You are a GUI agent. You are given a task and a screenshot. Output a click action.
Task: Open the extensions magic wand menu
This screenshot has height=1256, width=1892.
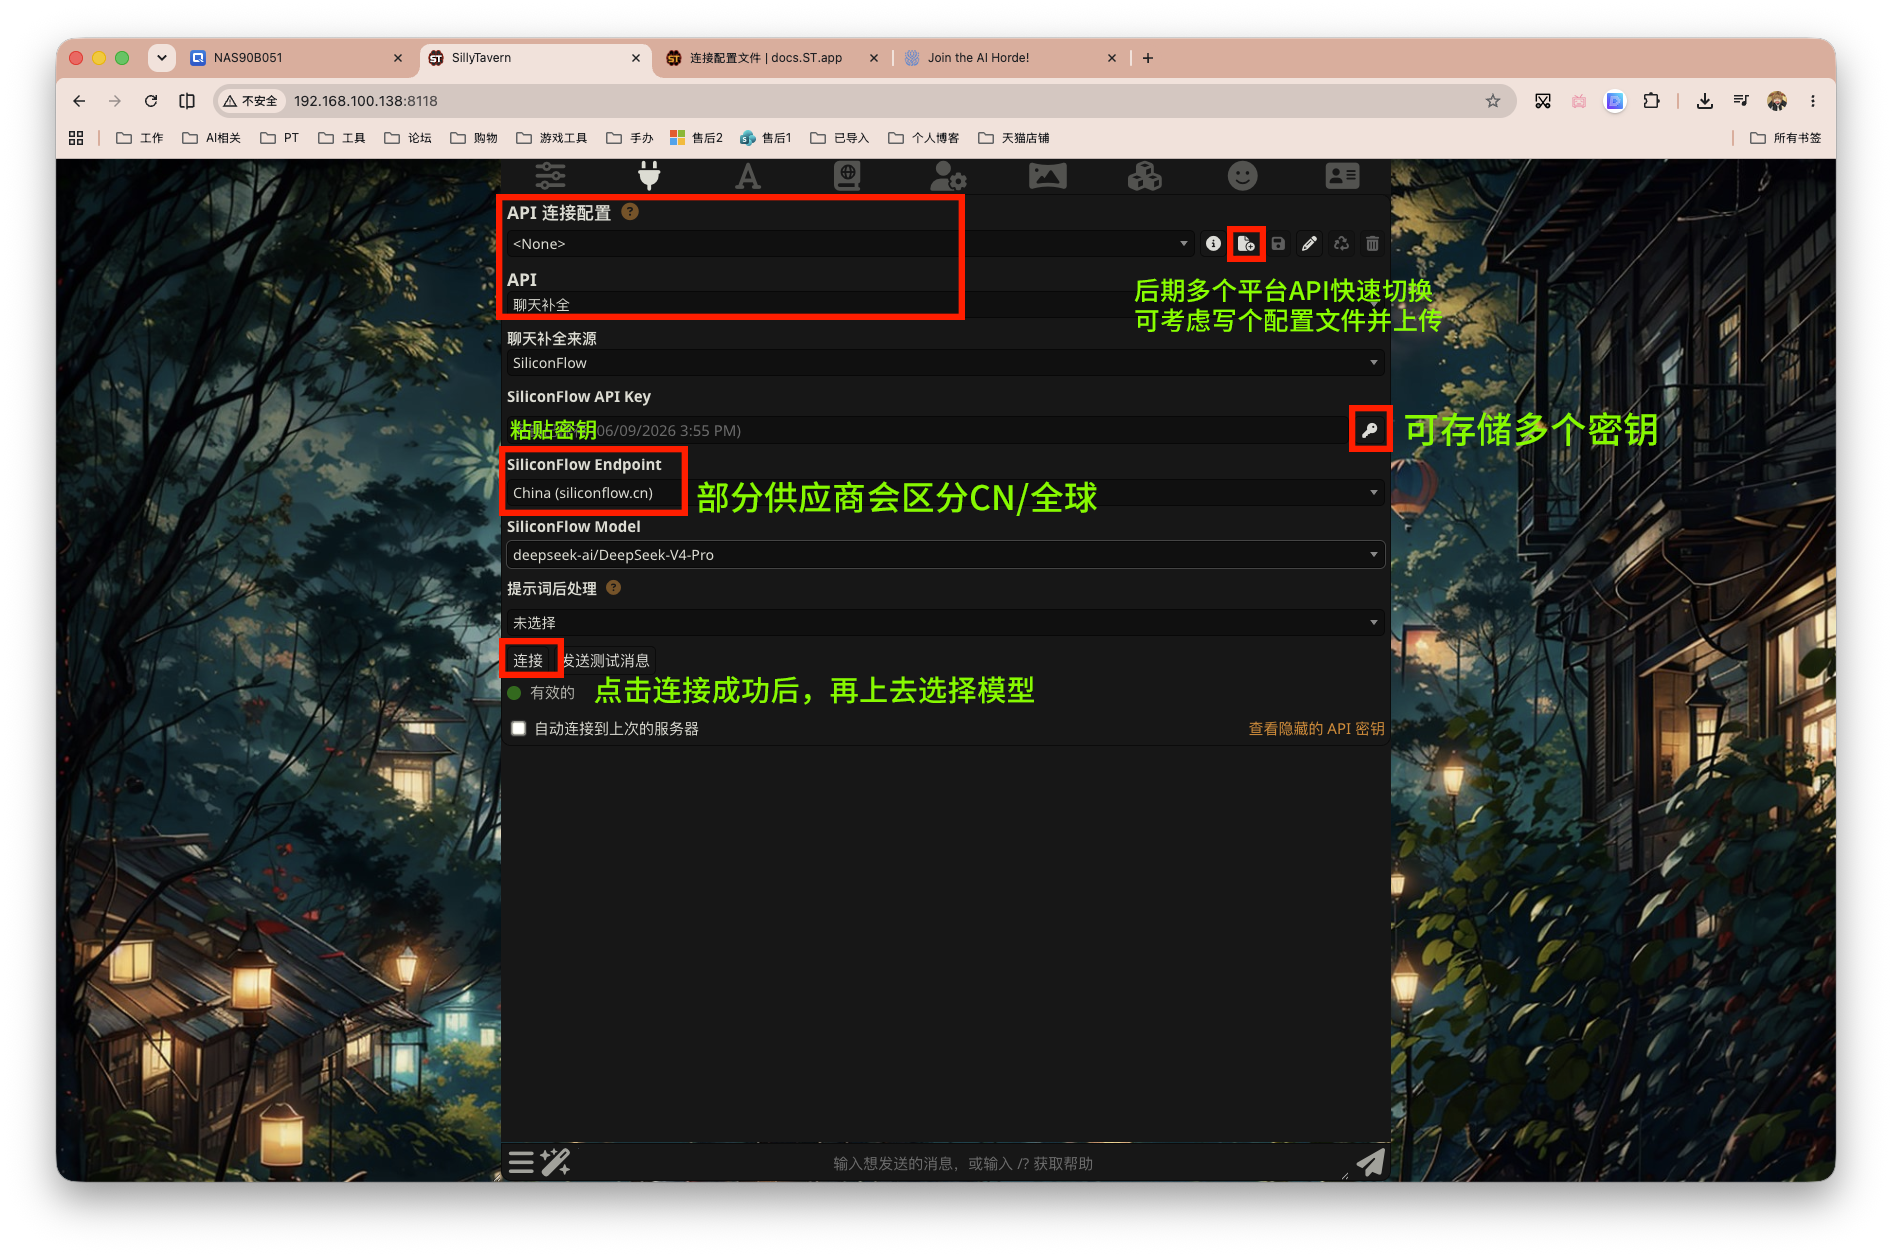555,1162
